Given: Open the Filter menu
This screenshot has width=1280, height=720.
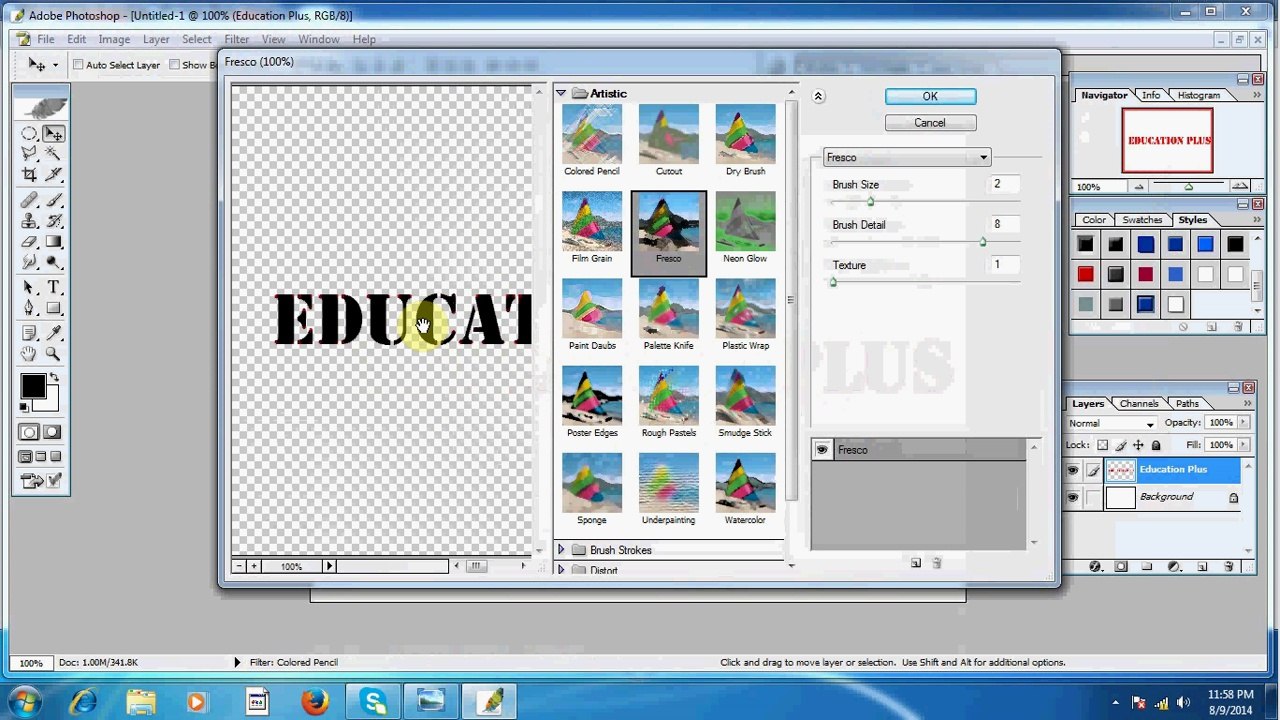Looking at the screenshot, I should tap(236, 39).
